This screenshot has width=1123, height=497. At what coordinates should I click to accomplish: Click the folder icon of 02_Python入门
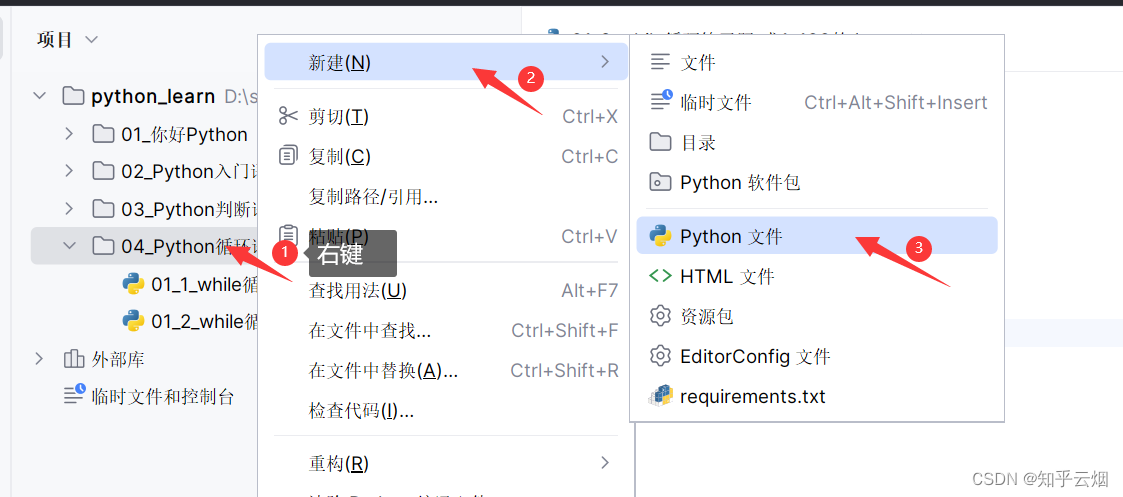click(103, 171)
